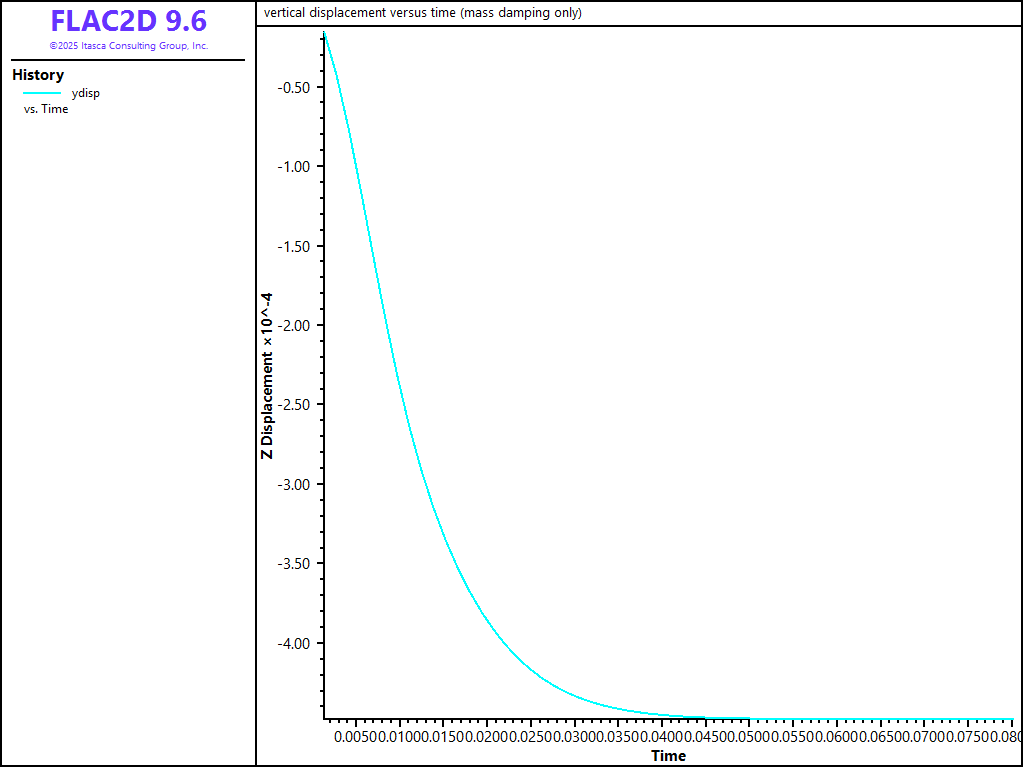Screen dimensions: 1024x768
Task: Select the Z Displacement y-axis label
Action: [267, 376]
